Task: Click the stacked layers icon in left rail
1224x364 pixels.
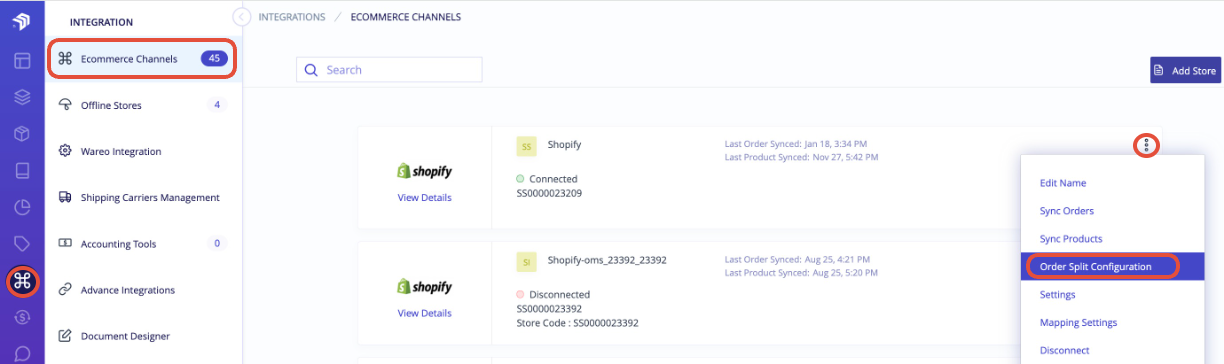Action: [x=22, y=97]
